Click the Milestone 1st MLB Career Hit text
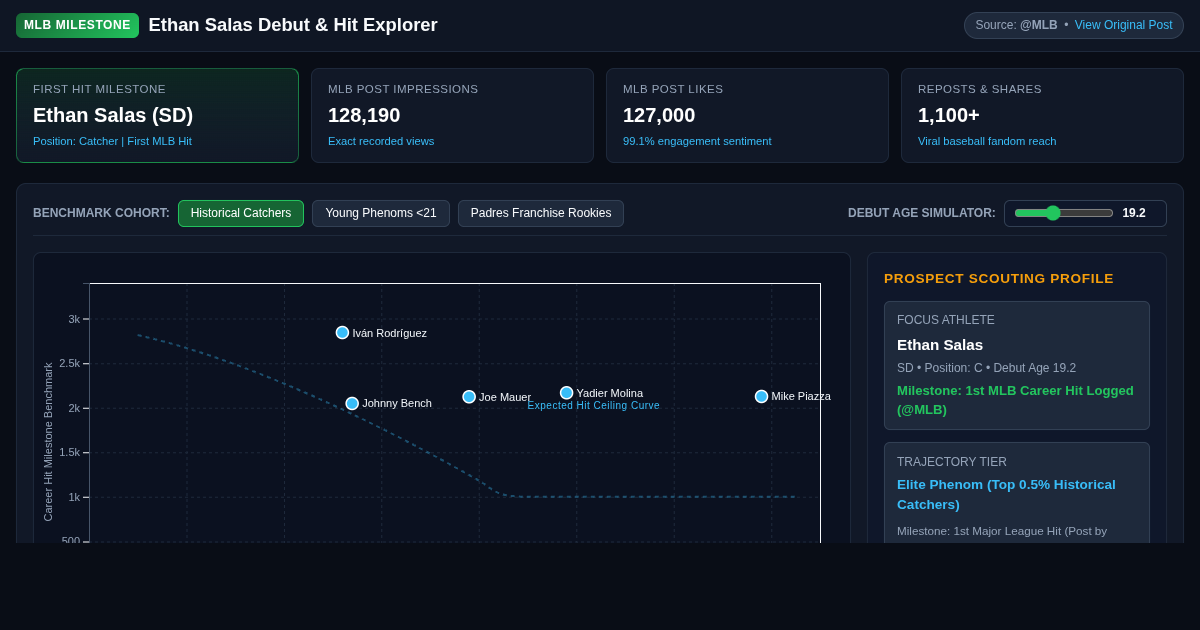 1015,400
